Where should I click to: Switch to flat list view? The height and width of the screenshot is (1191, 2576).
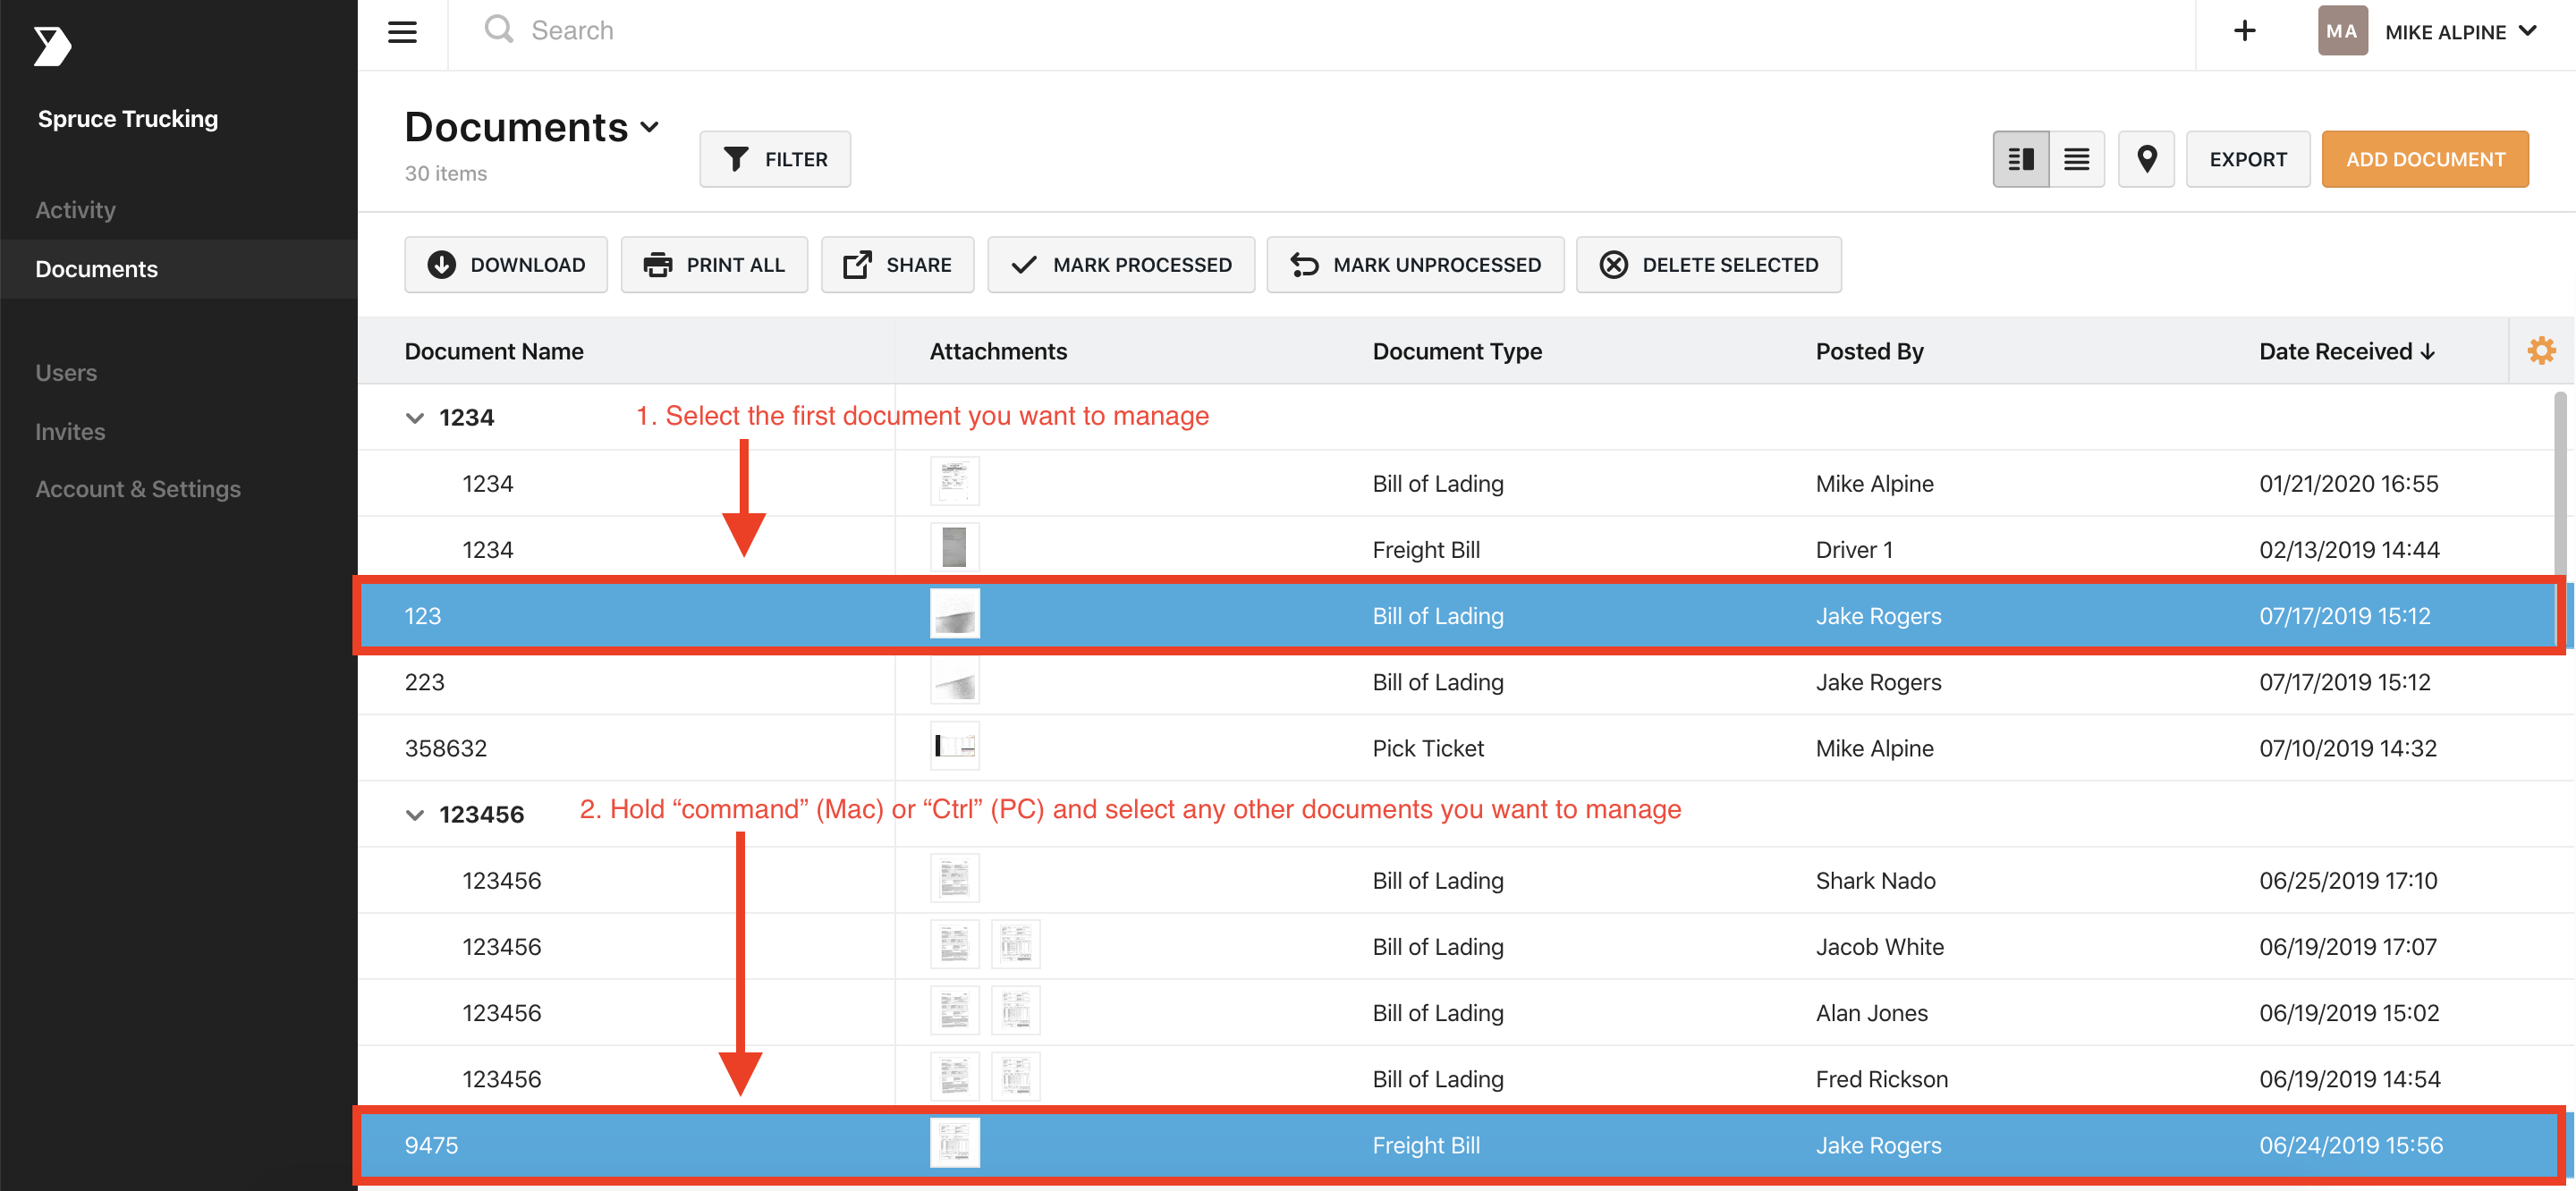(x=2077, y=159)
